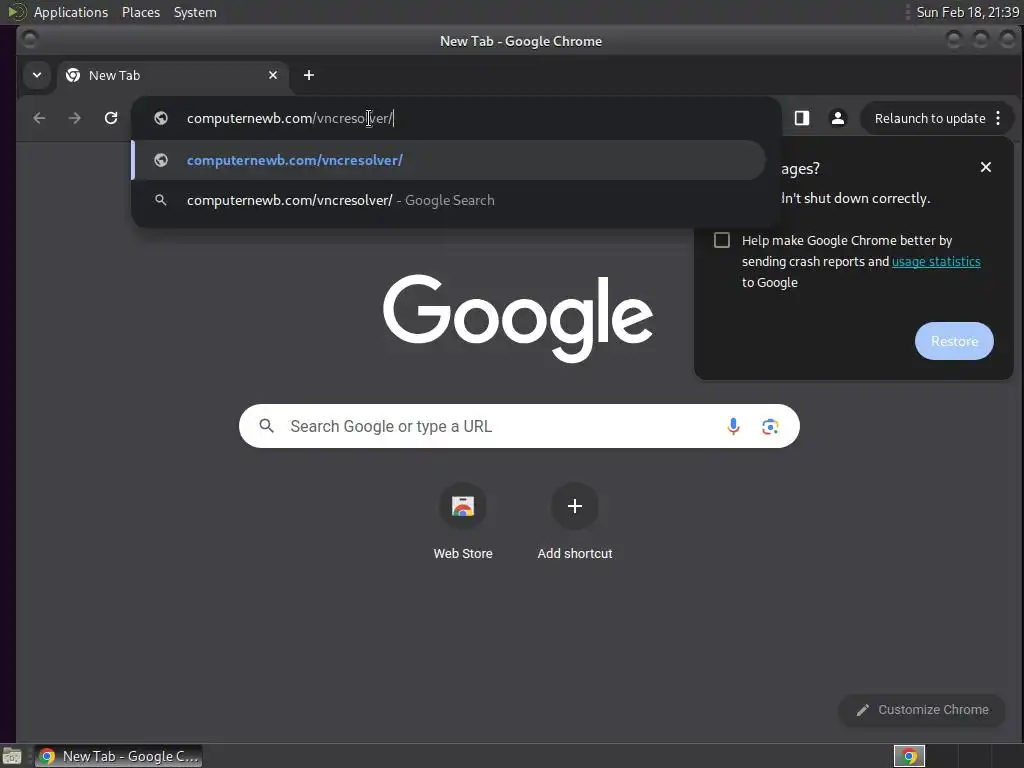Reload the current page
Viewport: 1024px width, 768px height.
(111, 118)
